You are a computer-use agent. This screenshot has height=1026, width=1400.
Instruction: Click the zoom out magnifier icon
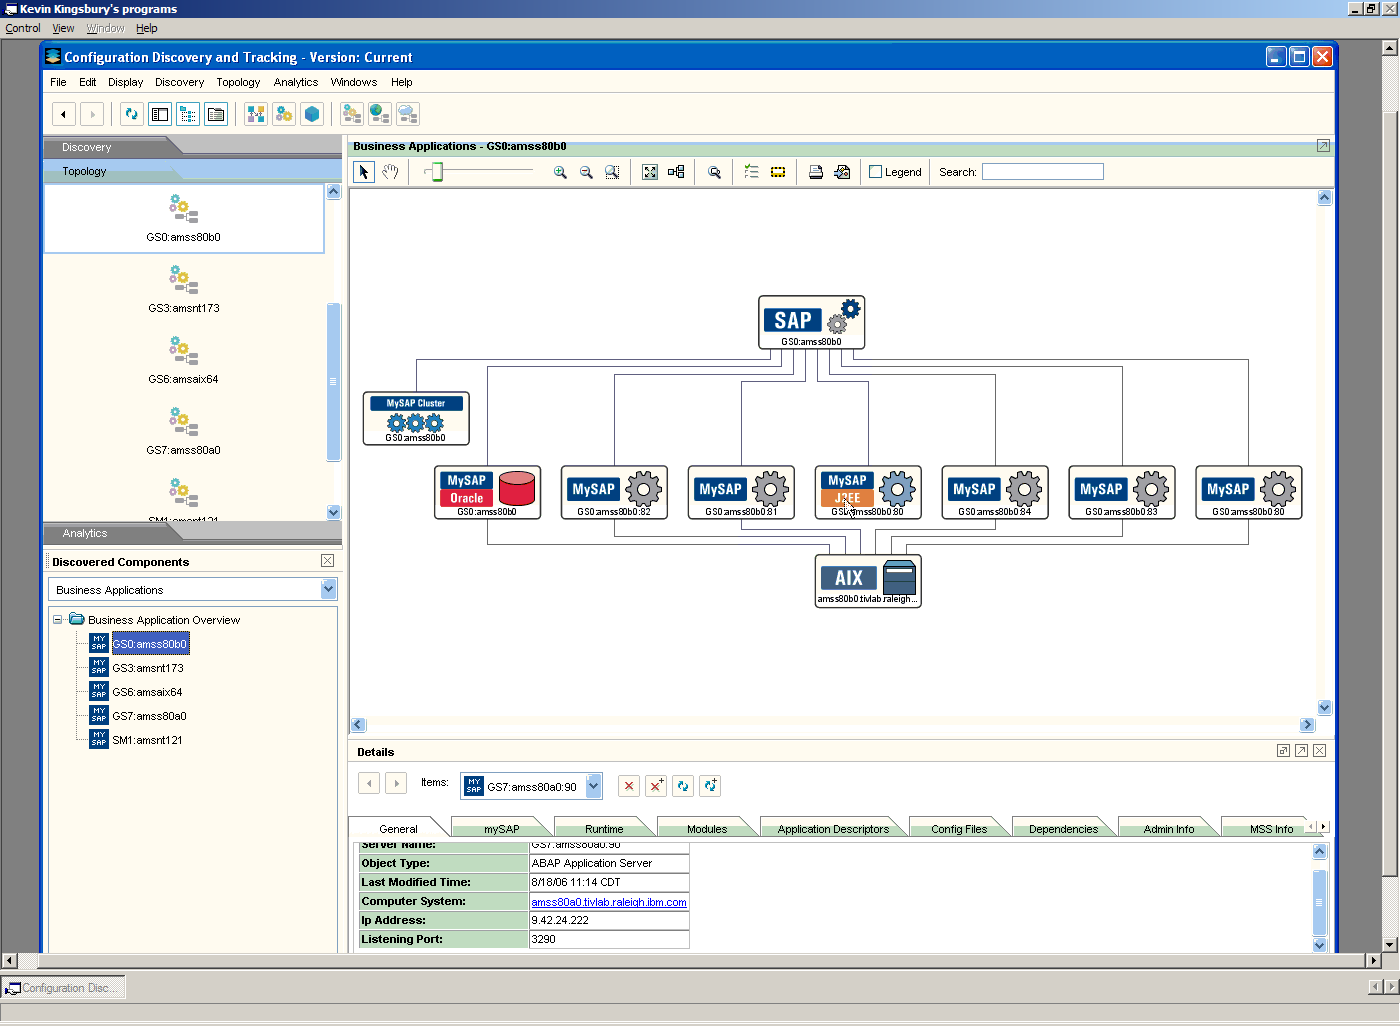click(586, 172)
